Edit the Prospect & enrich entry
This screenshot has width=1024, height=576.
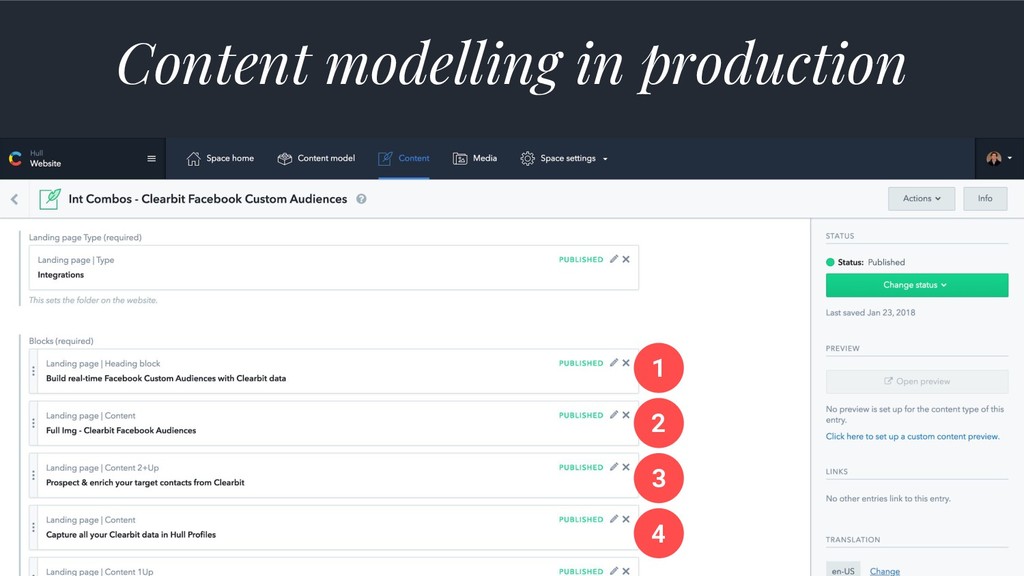tap(614, 467)
